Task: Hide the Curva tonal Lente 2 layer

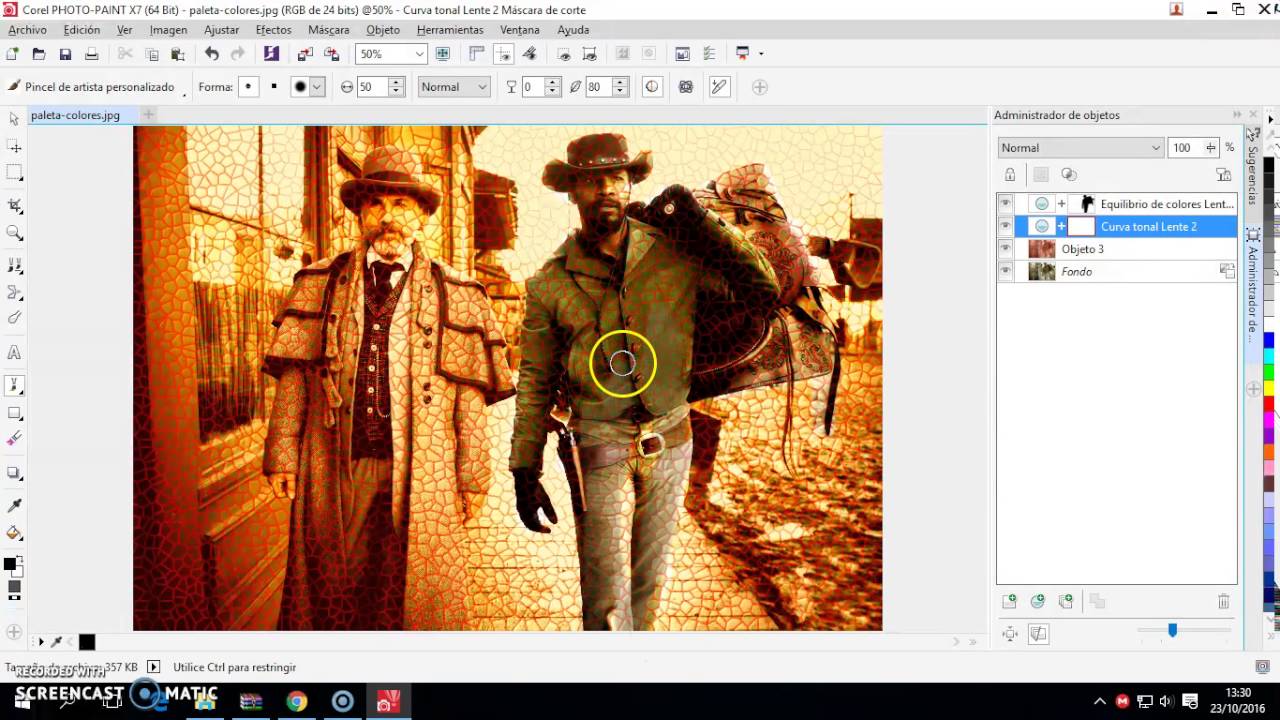Action: (1005, 227)
